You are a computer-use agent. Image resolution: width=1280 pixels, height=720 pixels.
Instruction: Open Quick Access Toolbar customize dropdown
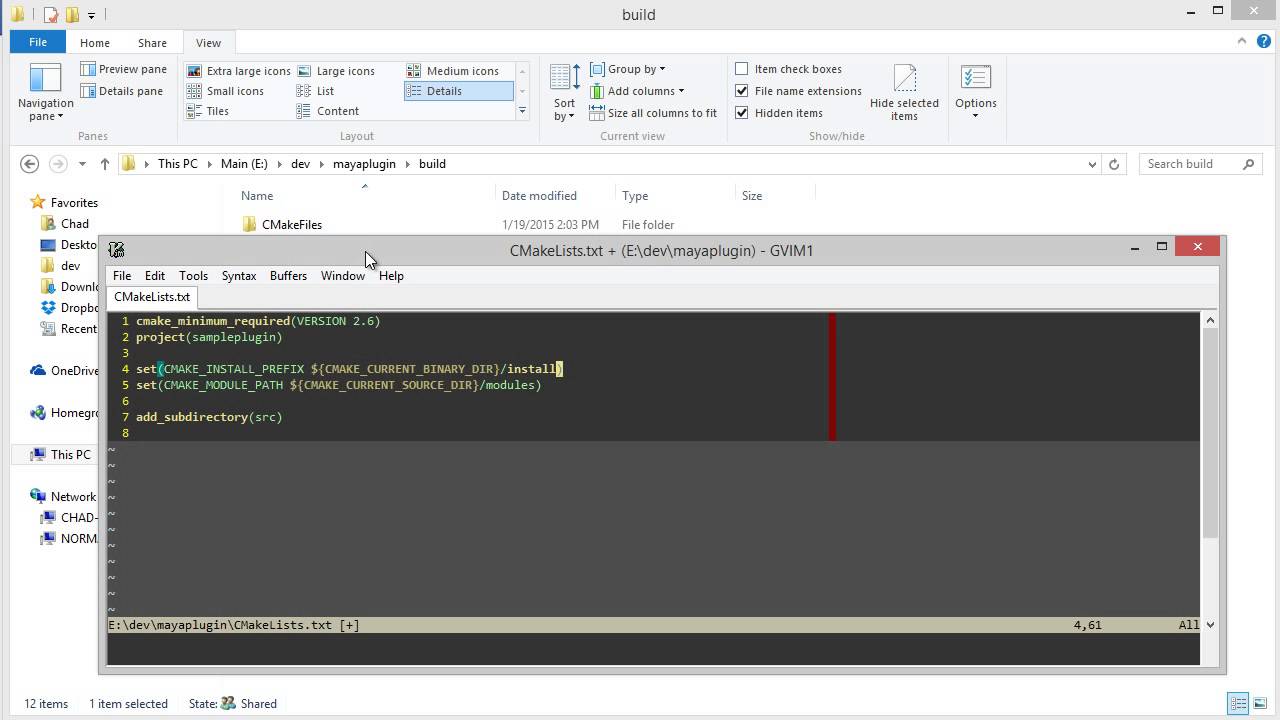tap(91, 15)
